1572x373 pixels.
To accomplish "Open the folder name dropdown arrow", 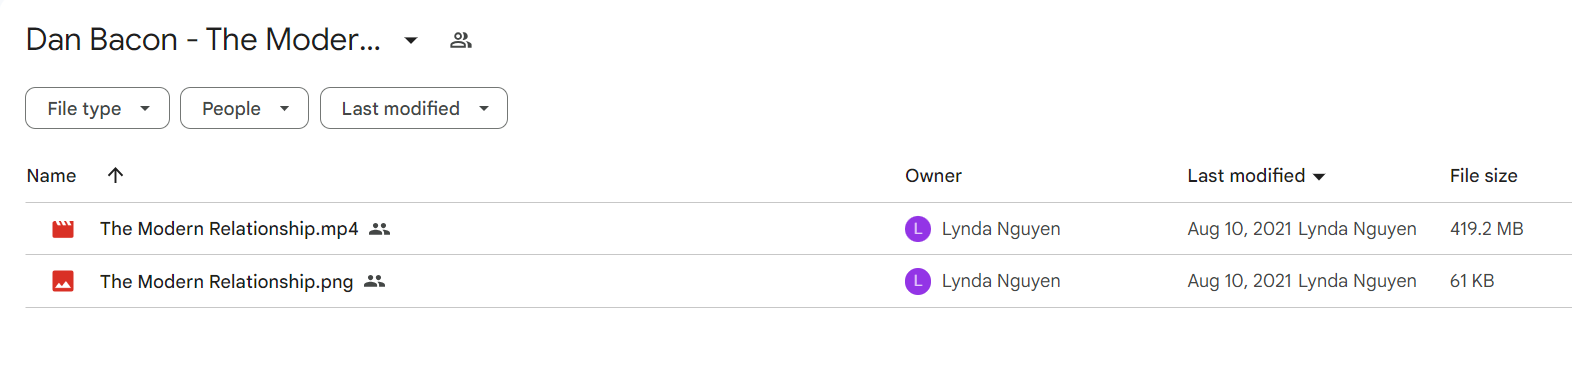I will (x=411, y=40).
